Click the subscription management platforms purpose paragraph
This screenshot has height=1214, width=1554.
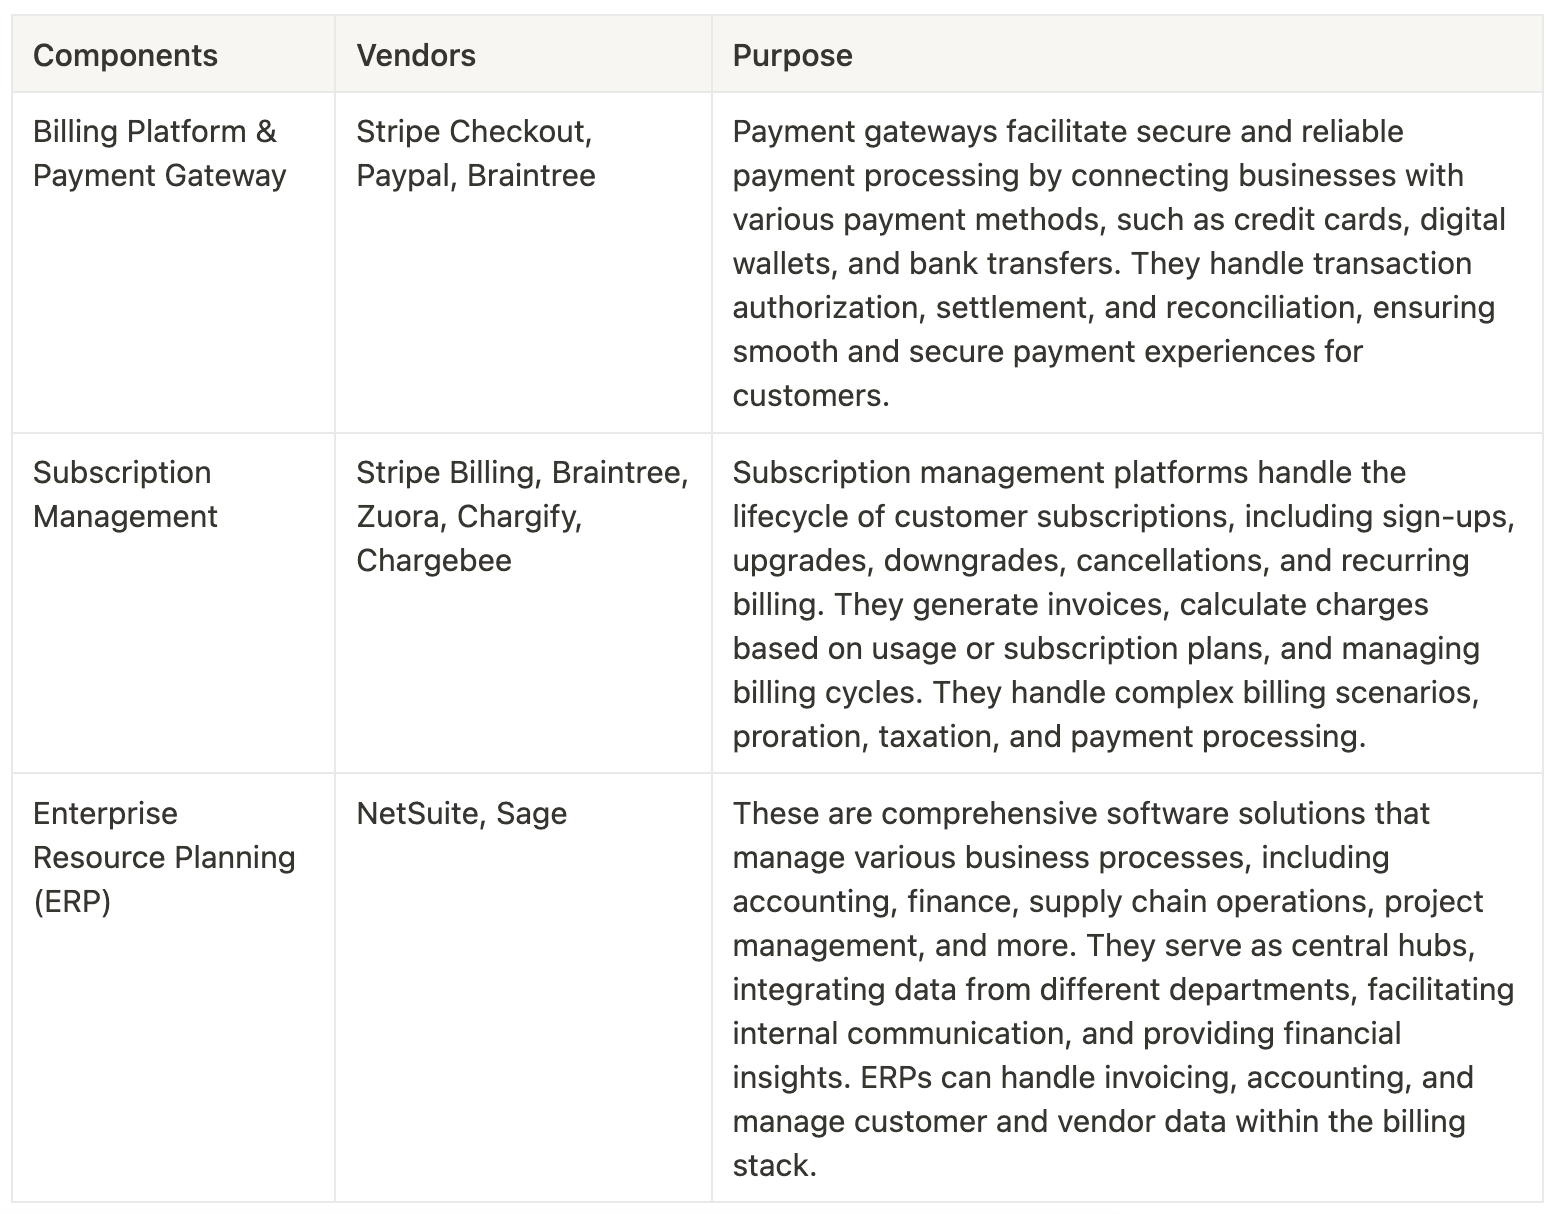pos(1118,604)
